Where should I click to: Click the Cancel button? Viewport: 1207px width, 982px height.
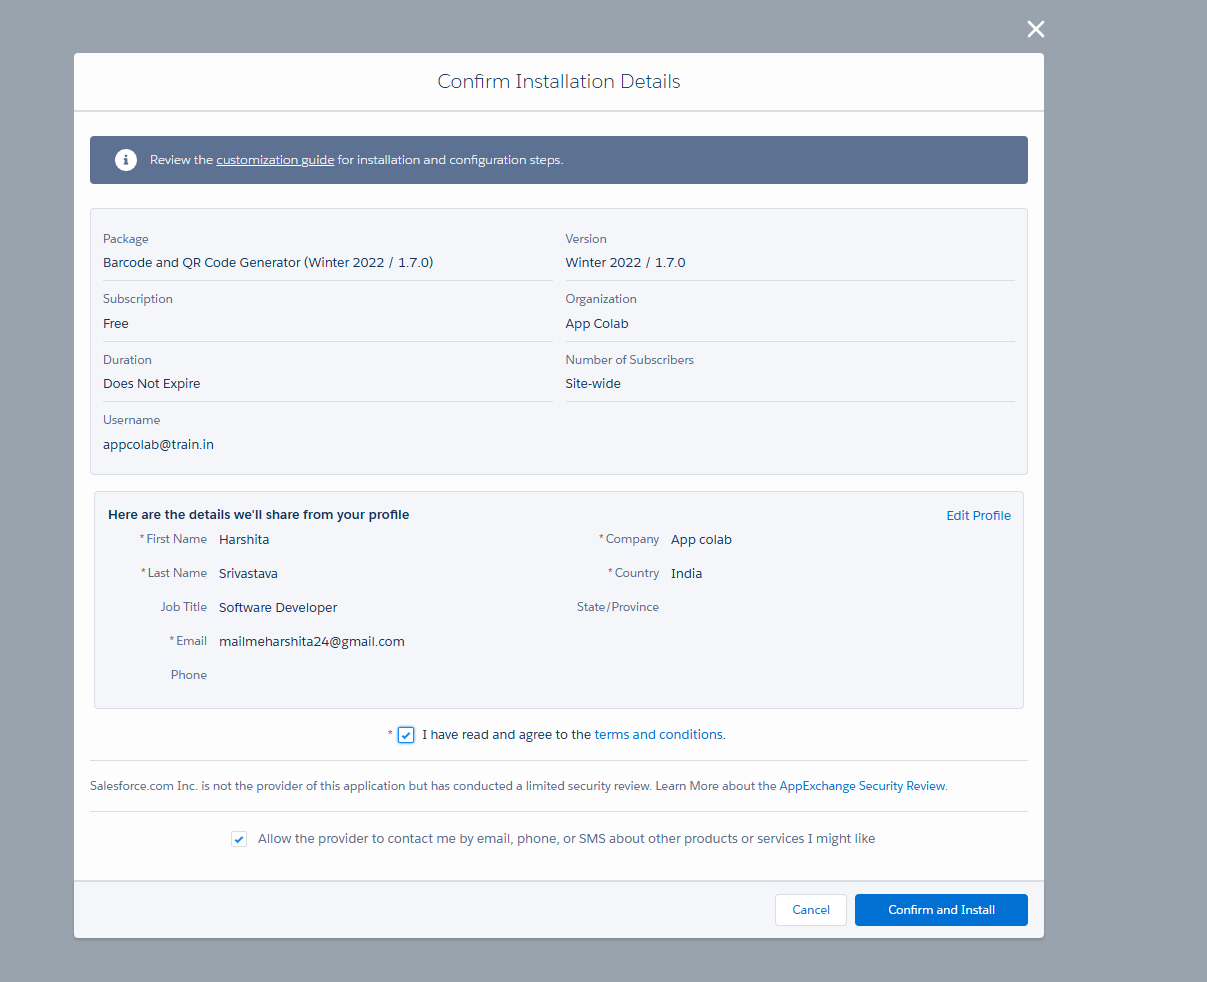810,910
